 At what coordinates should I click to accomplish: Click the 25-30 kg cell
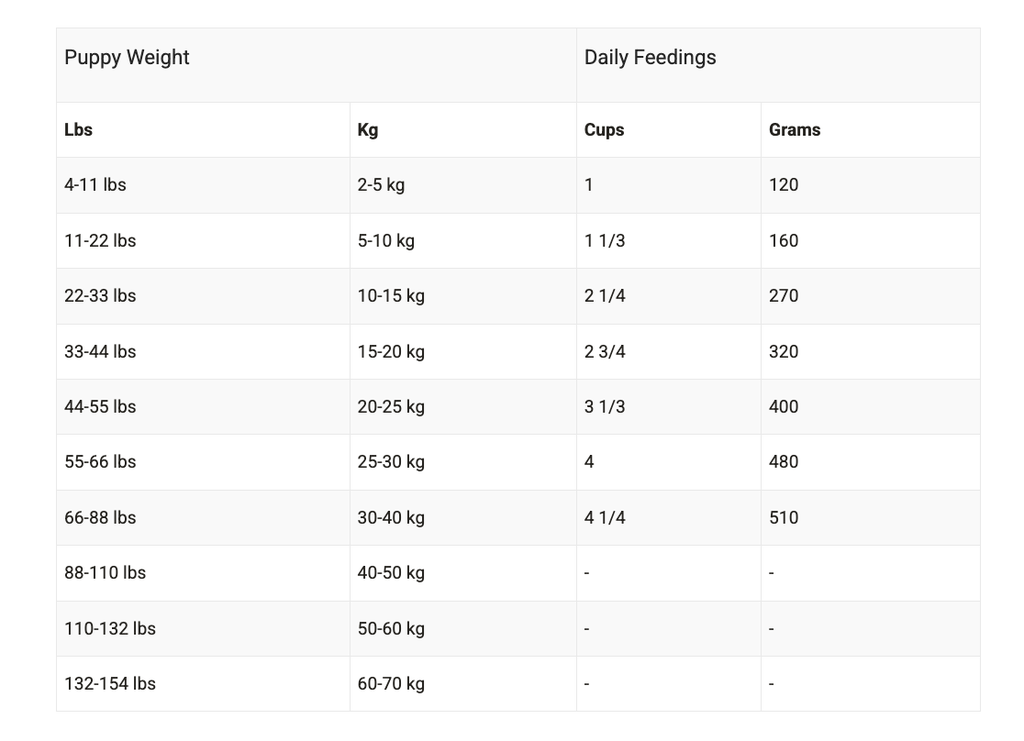391,462
